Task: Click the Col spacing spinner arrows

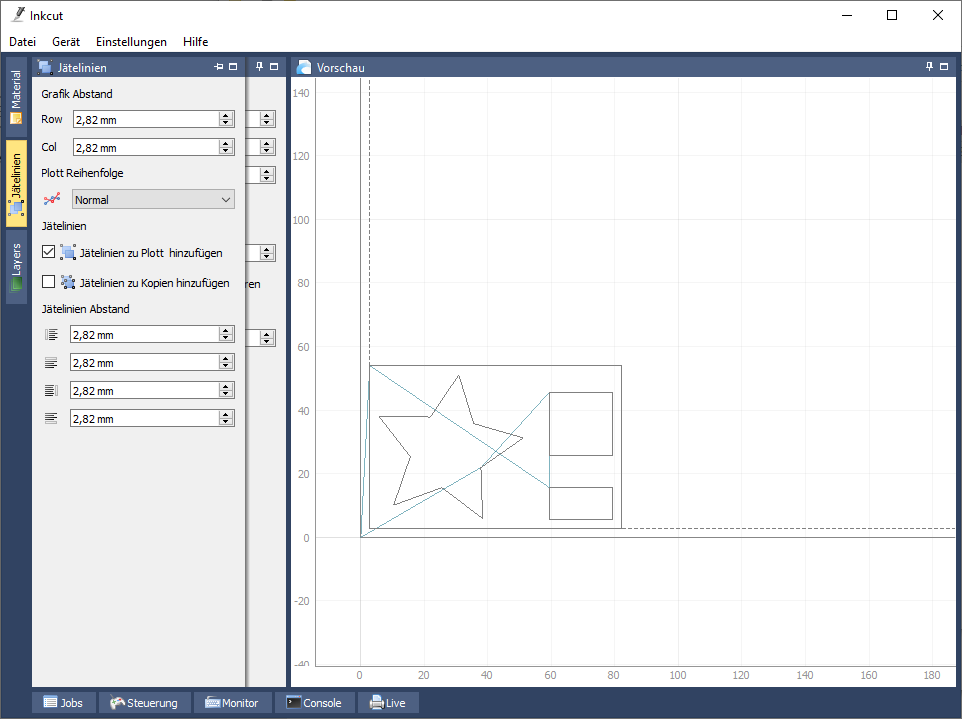Action: point(226,147)
